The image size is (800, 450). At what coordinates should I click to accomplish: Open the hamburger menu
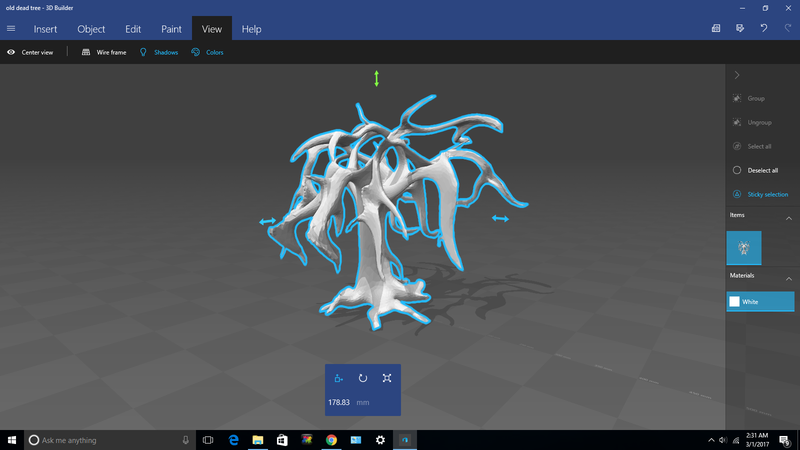pos(11,29)
